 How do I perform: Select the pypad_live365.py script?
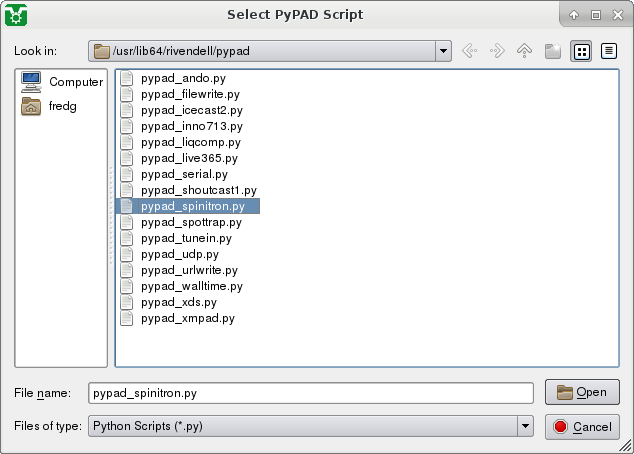pyautogui.click(x=189, y=158)
